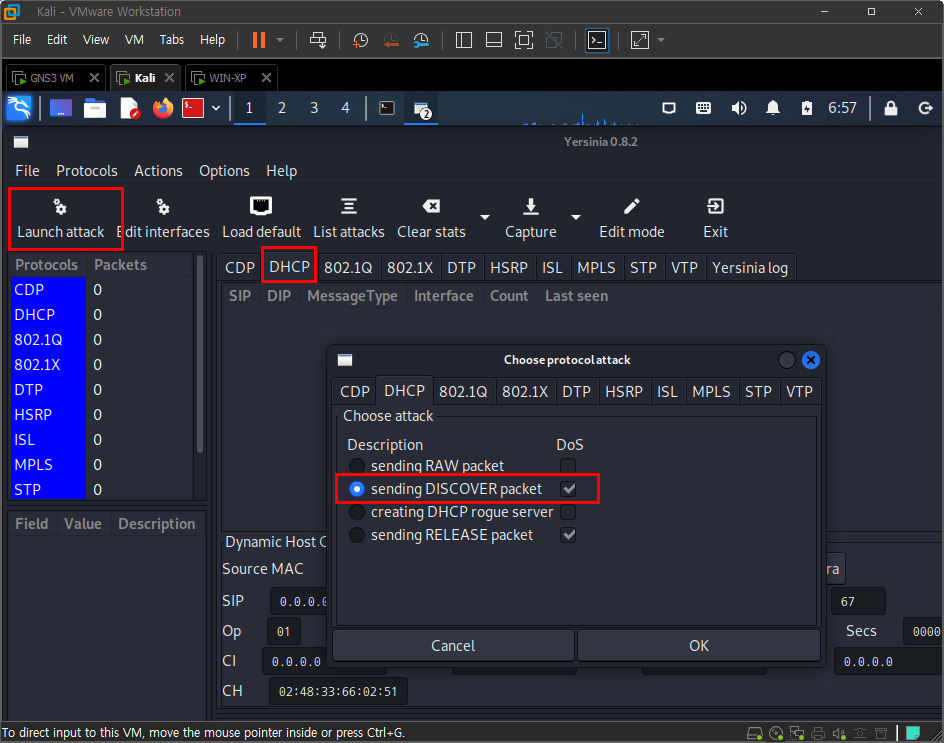Launch Firefox from the Kali panel
This screenshot has width=944, height=743.
click(x=163, y=108)
